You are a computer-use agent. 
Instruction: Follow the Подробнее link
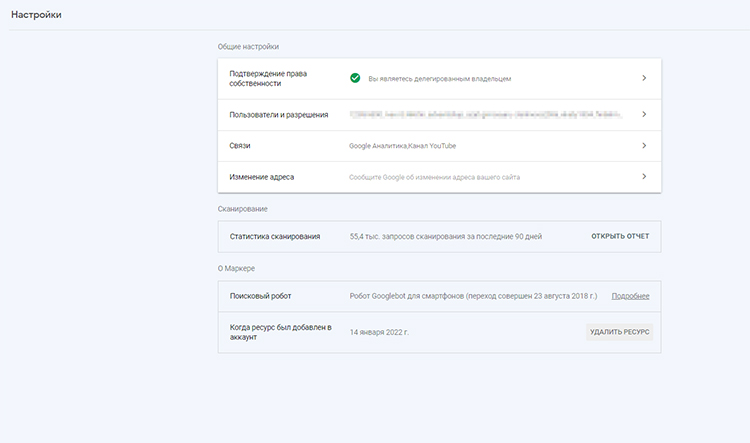pos(630,296)
